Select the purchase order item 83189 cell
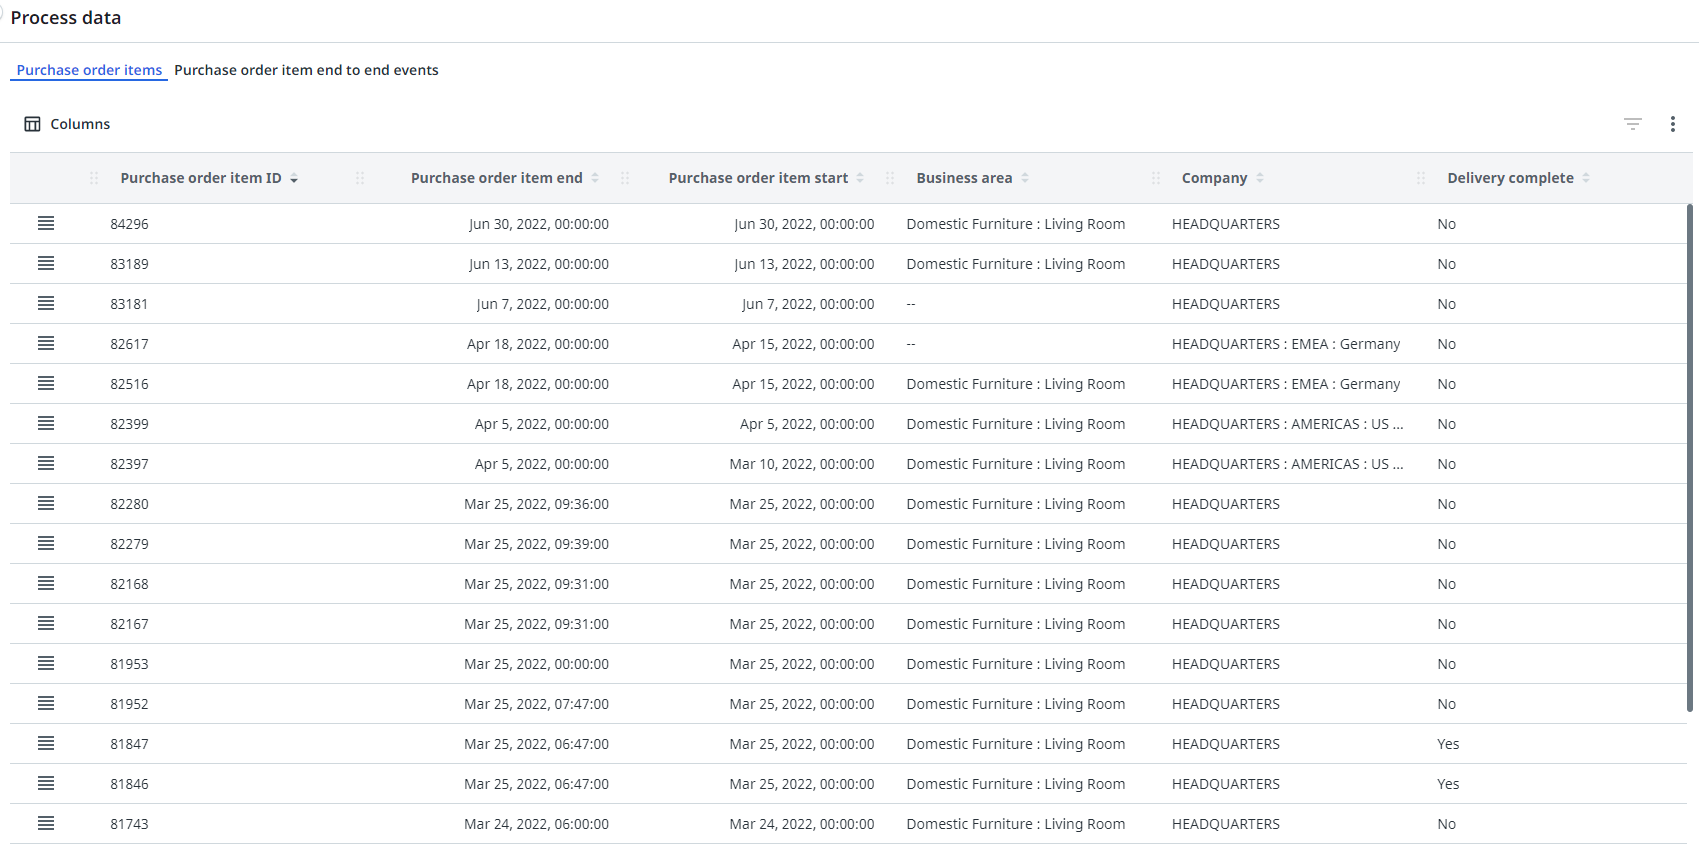The height and width of the screenshot is (850, 1699). coord(129,264)
